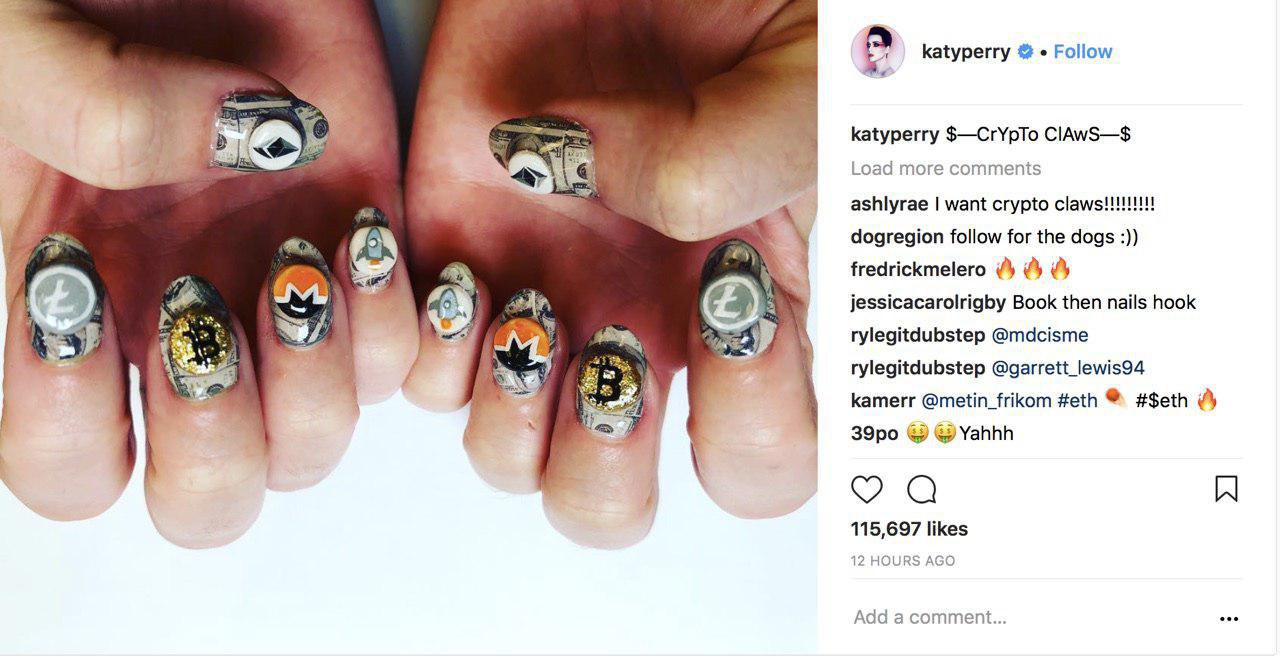
Task: Open the three-dots more options menu
Action: [1229, 619]
